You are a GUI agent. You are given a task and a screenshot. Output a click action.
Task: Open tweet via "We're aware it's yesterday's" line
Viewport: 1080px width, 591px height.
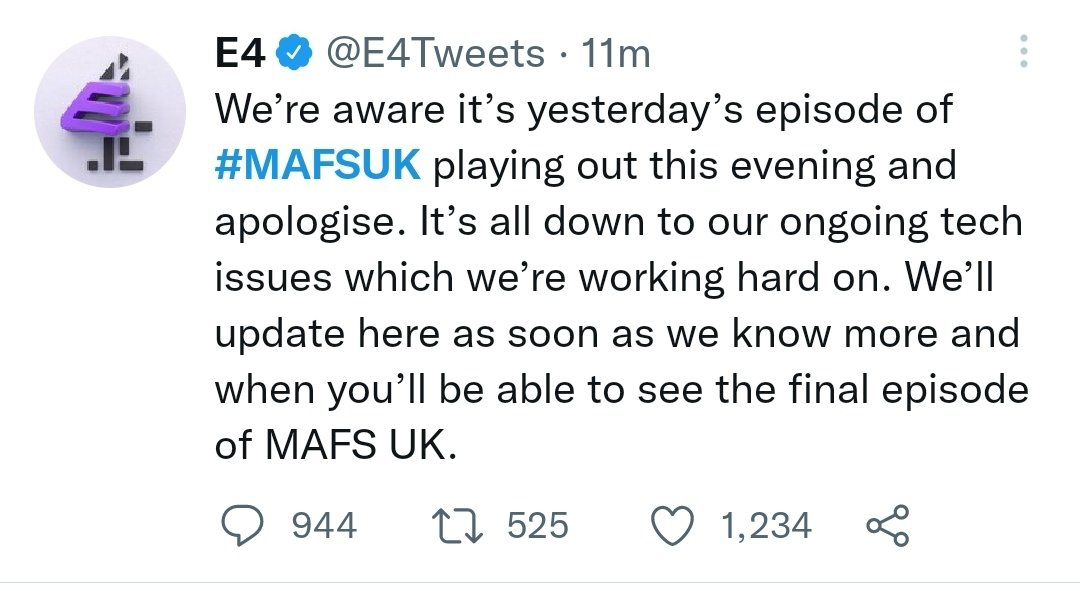[x=479, y=110]
